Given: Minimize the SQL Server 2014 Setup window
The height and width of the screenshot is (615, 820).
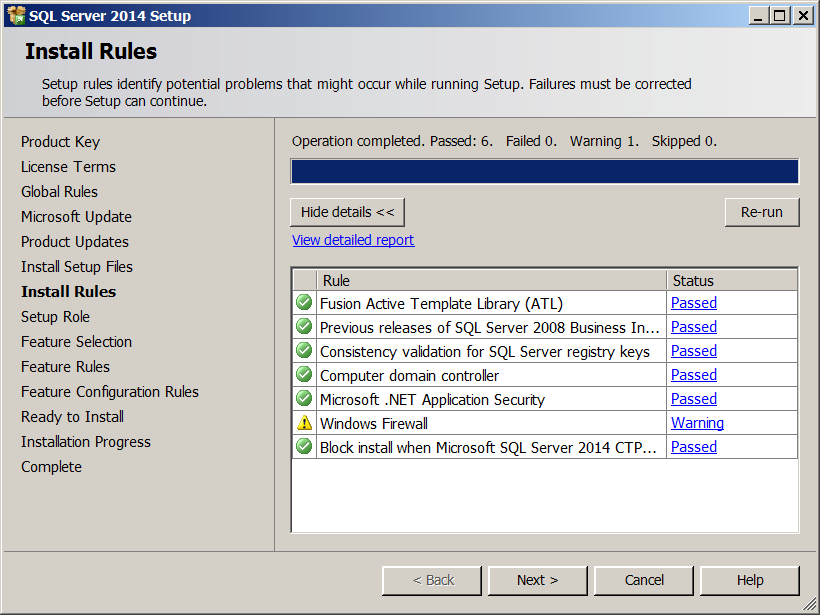Looking at the screenshot, I should (x=759, y=15).
